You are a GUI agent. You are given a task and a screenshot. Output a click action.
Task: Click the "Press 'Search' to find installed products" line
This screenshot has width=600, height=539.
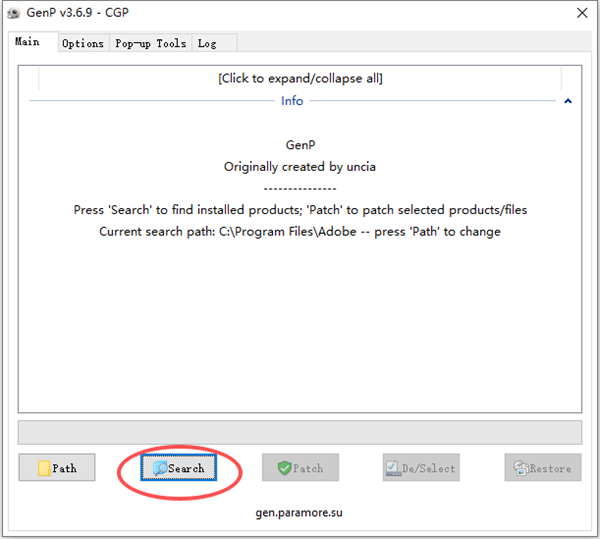(300, 210)
